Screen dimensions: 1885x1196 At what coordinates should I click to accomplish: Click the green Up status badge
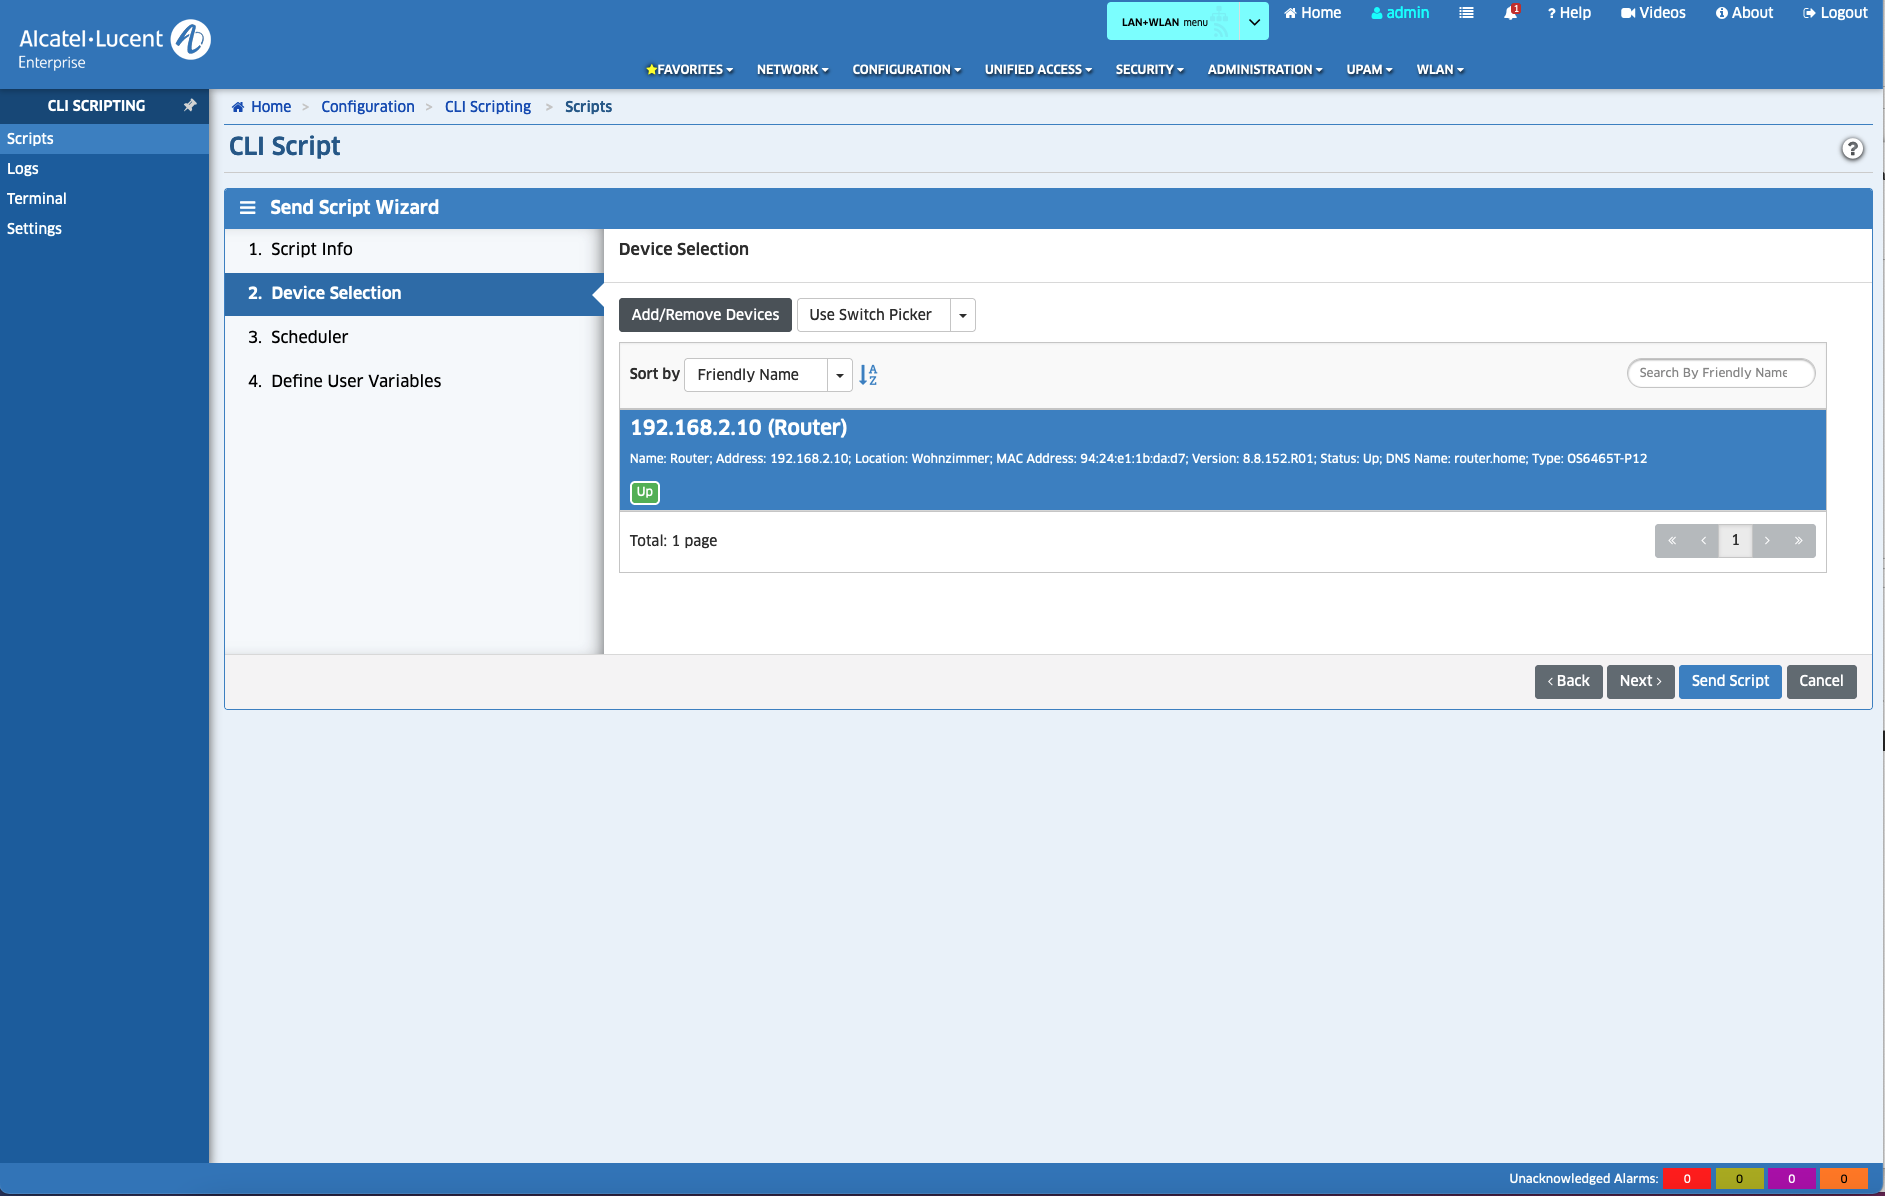[x=644, y=492]
